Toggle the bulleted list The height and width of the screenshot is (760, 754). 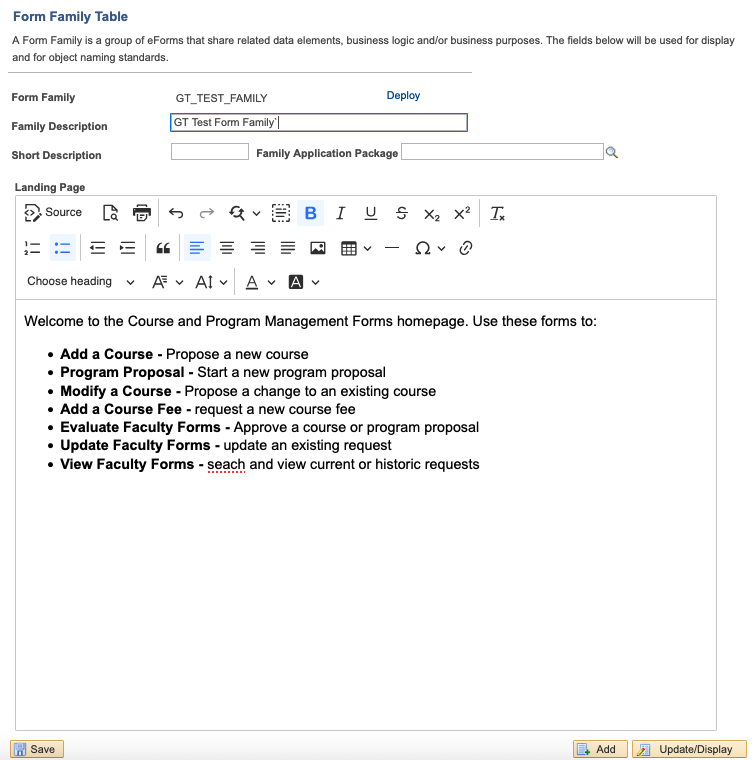tap(63, 248)
